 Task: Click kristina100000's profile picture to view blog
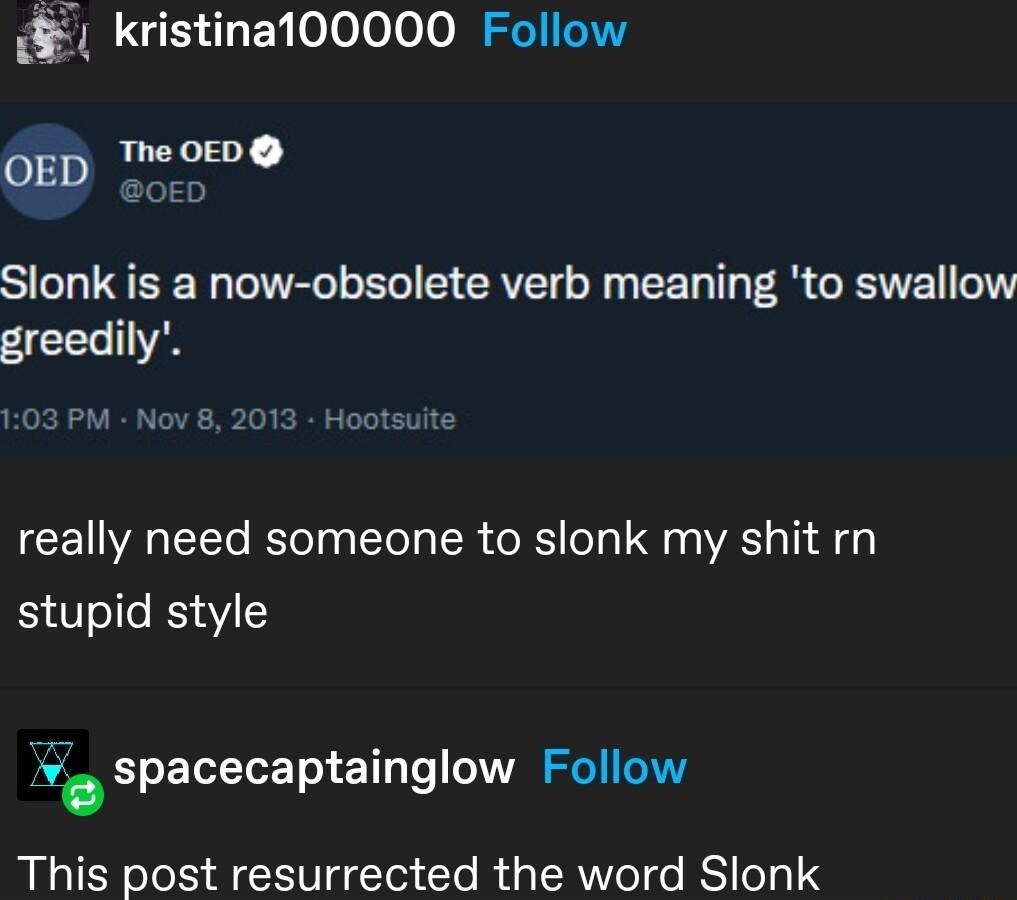click(52, 30)
